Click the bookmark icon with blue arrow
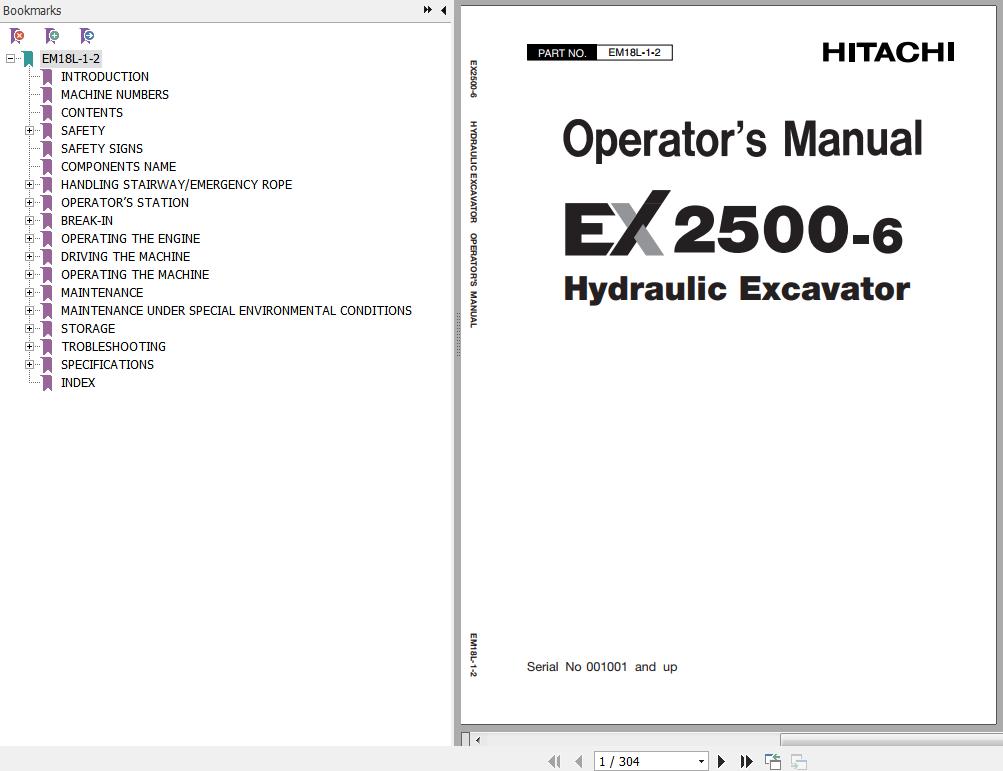1003x771 pixels. pos(87,36)
